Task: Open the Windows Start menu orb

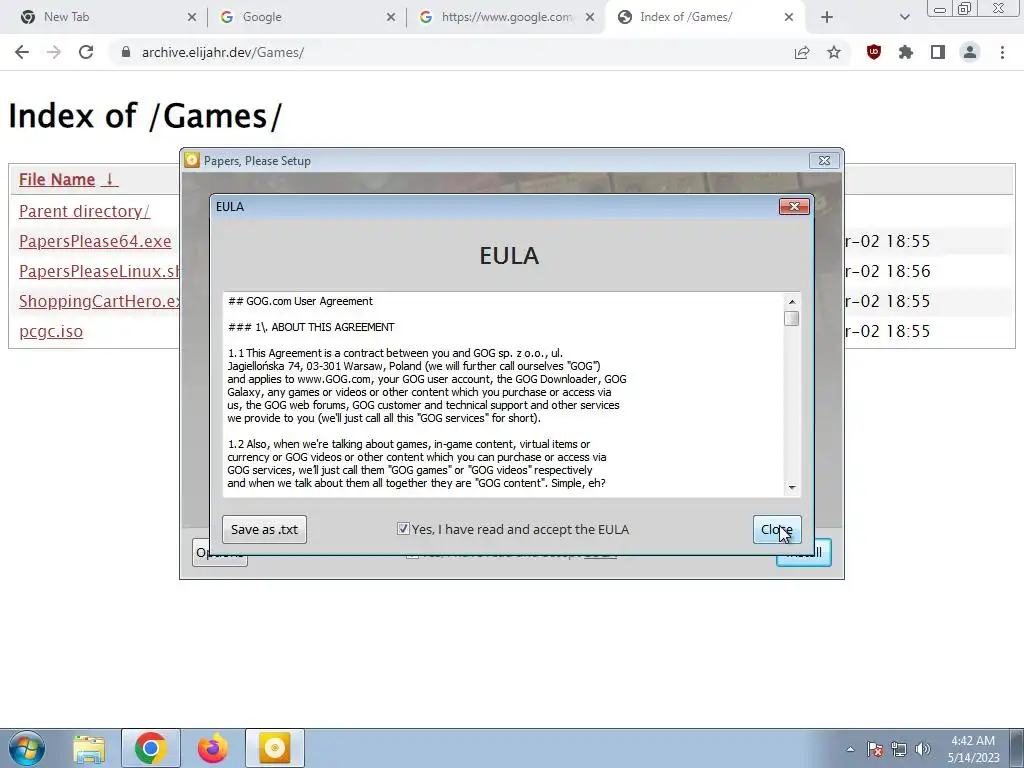Action: point(27,748)
